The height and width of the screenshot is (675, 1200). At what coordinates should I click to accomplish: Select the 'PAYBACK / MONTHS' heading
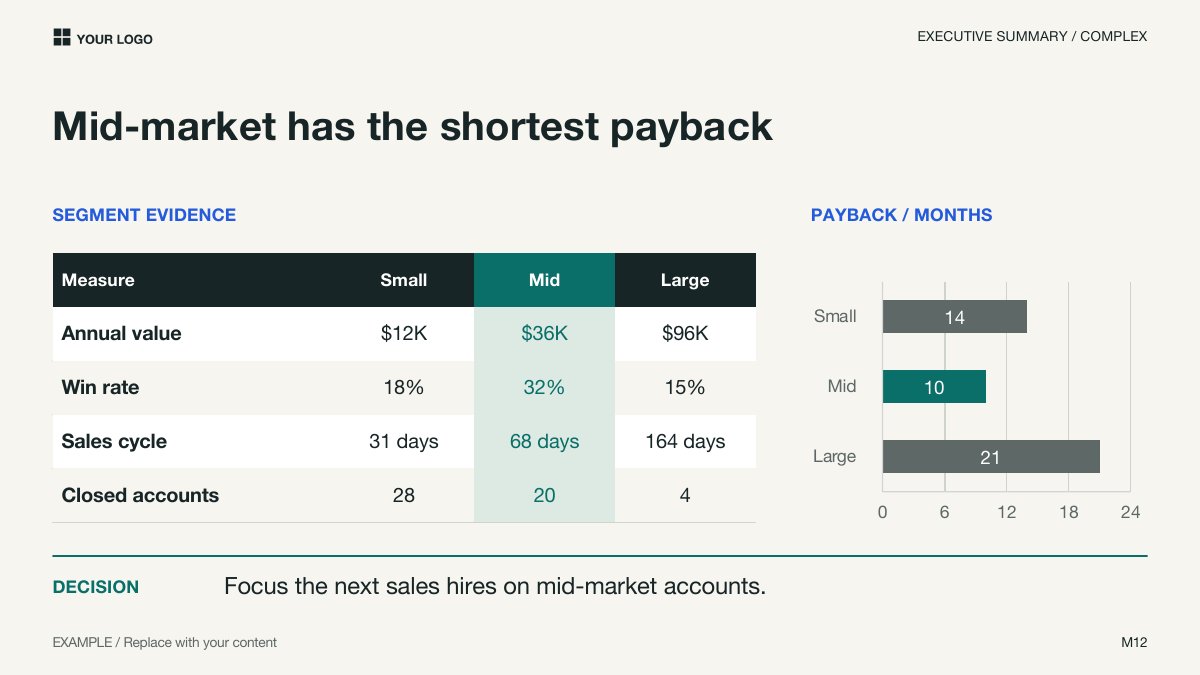click(901, 215)
